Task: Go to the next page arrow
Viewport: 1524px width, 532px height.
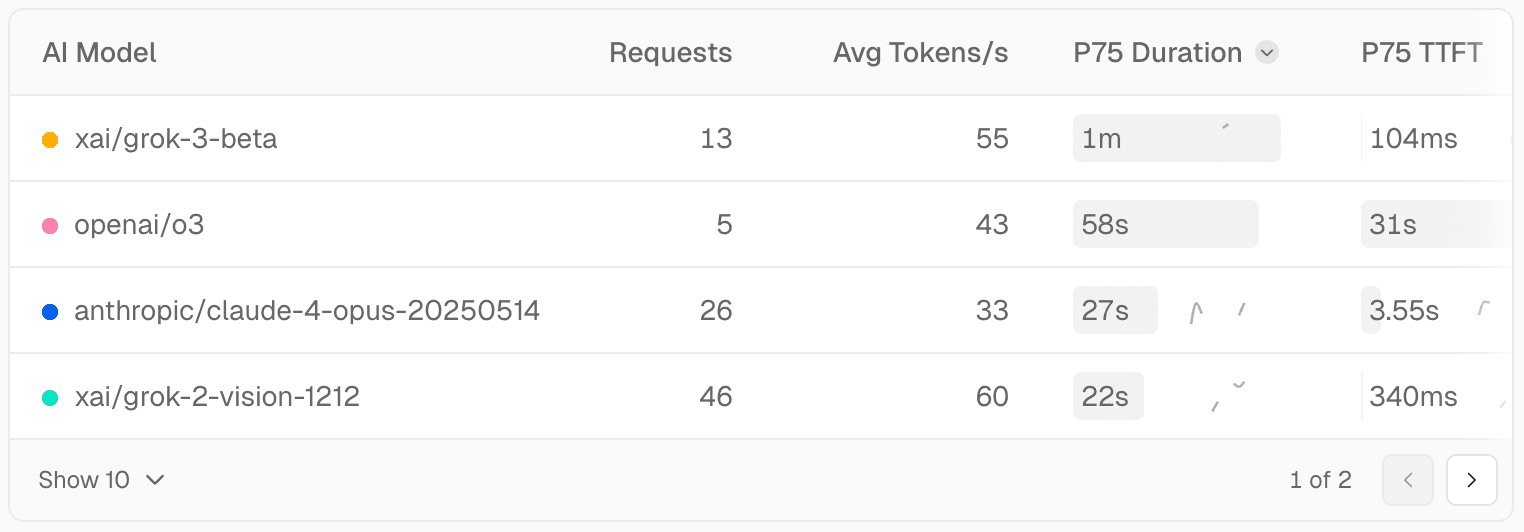Action: click(1471, 480)
